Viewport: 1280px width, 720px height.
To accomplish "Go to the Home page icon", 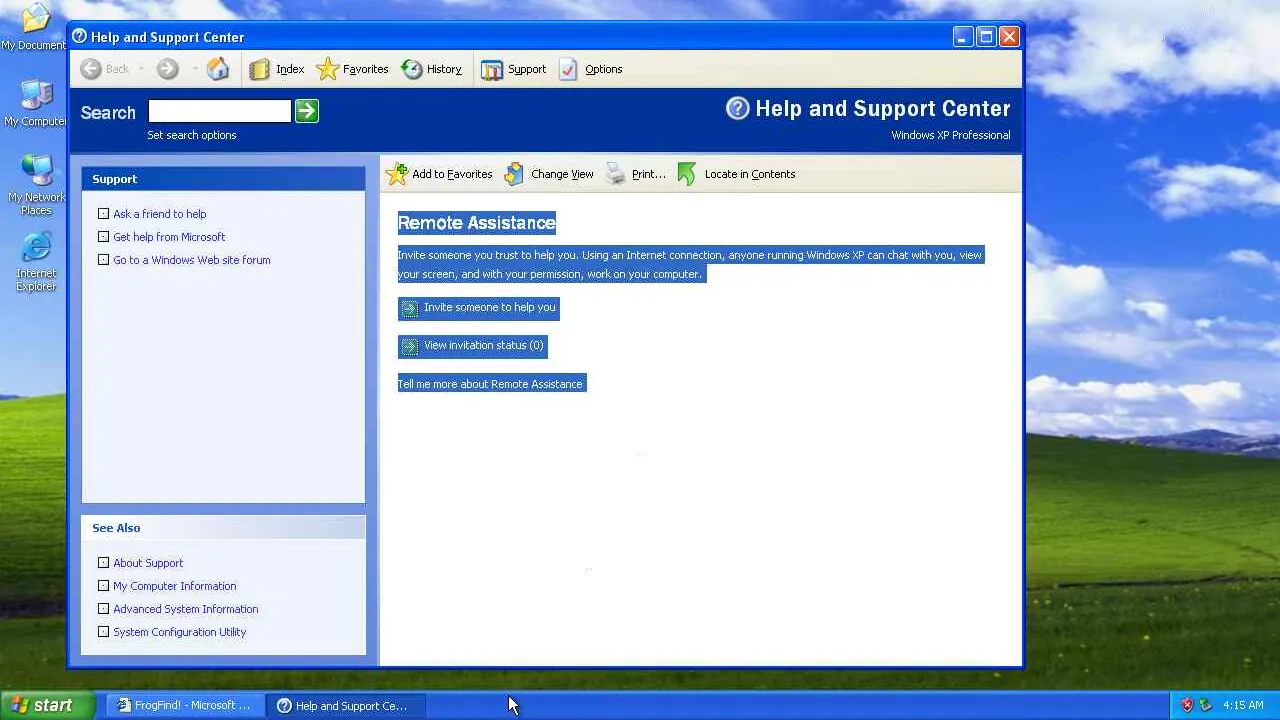I will coord(218,69).
